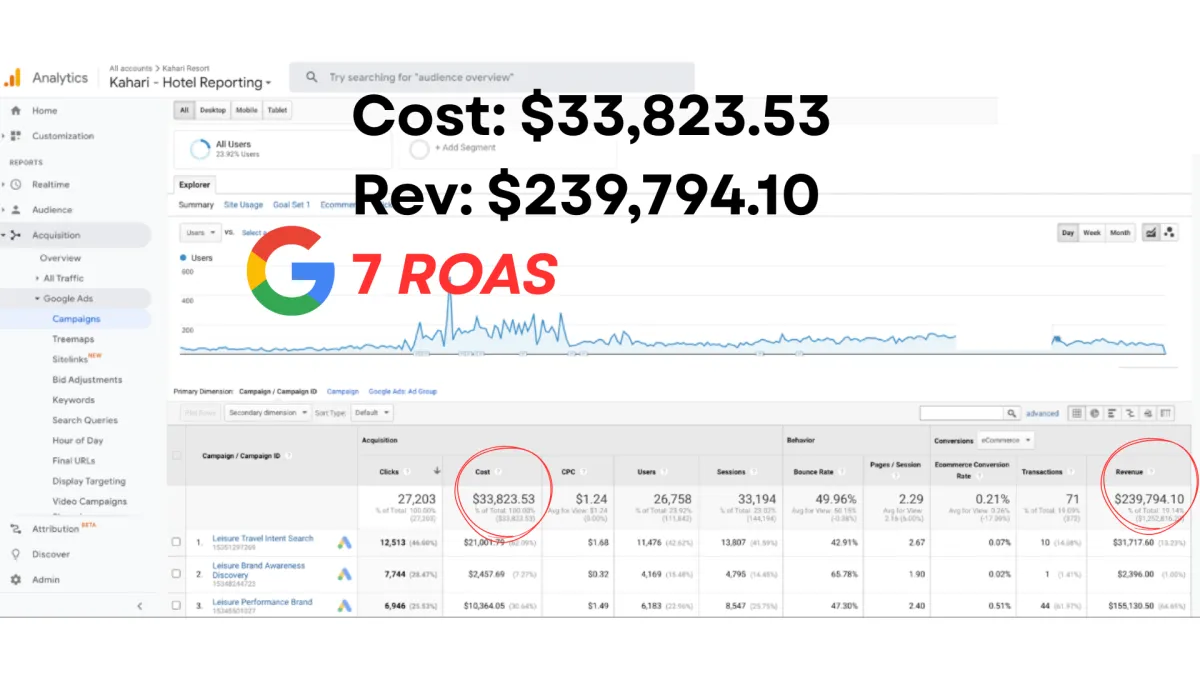Tick the select-all campaigns header checkbox
The image size is (1200, 675).
point(177,455)
